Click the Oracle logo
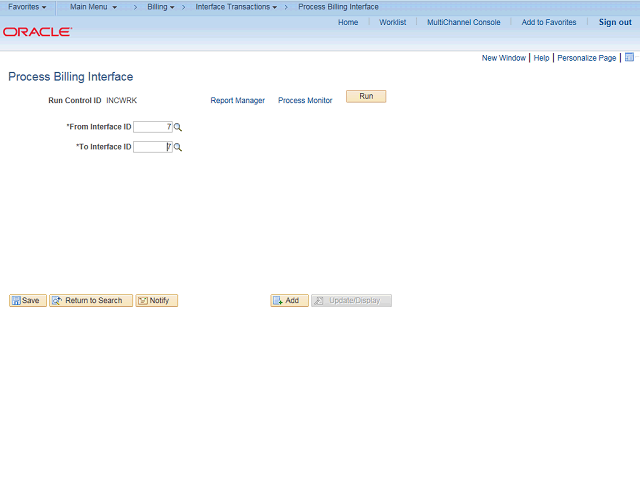Screen dimensions: 640x480 tap(38, 32)
